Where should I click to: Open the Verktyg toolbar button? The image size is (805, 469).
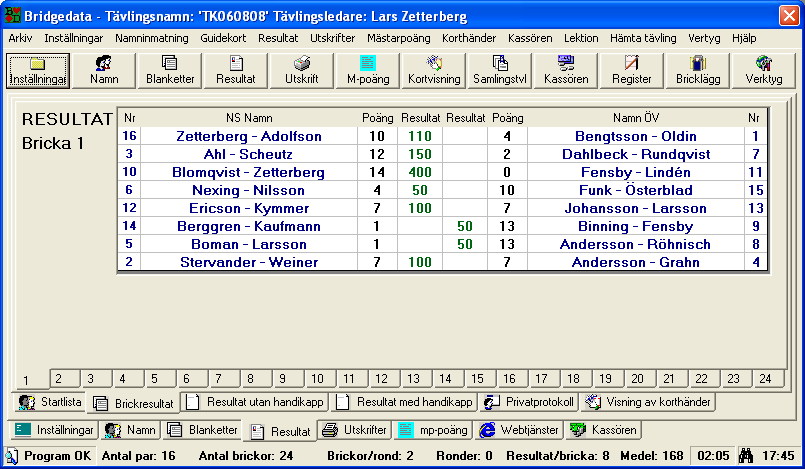point(763,70)
